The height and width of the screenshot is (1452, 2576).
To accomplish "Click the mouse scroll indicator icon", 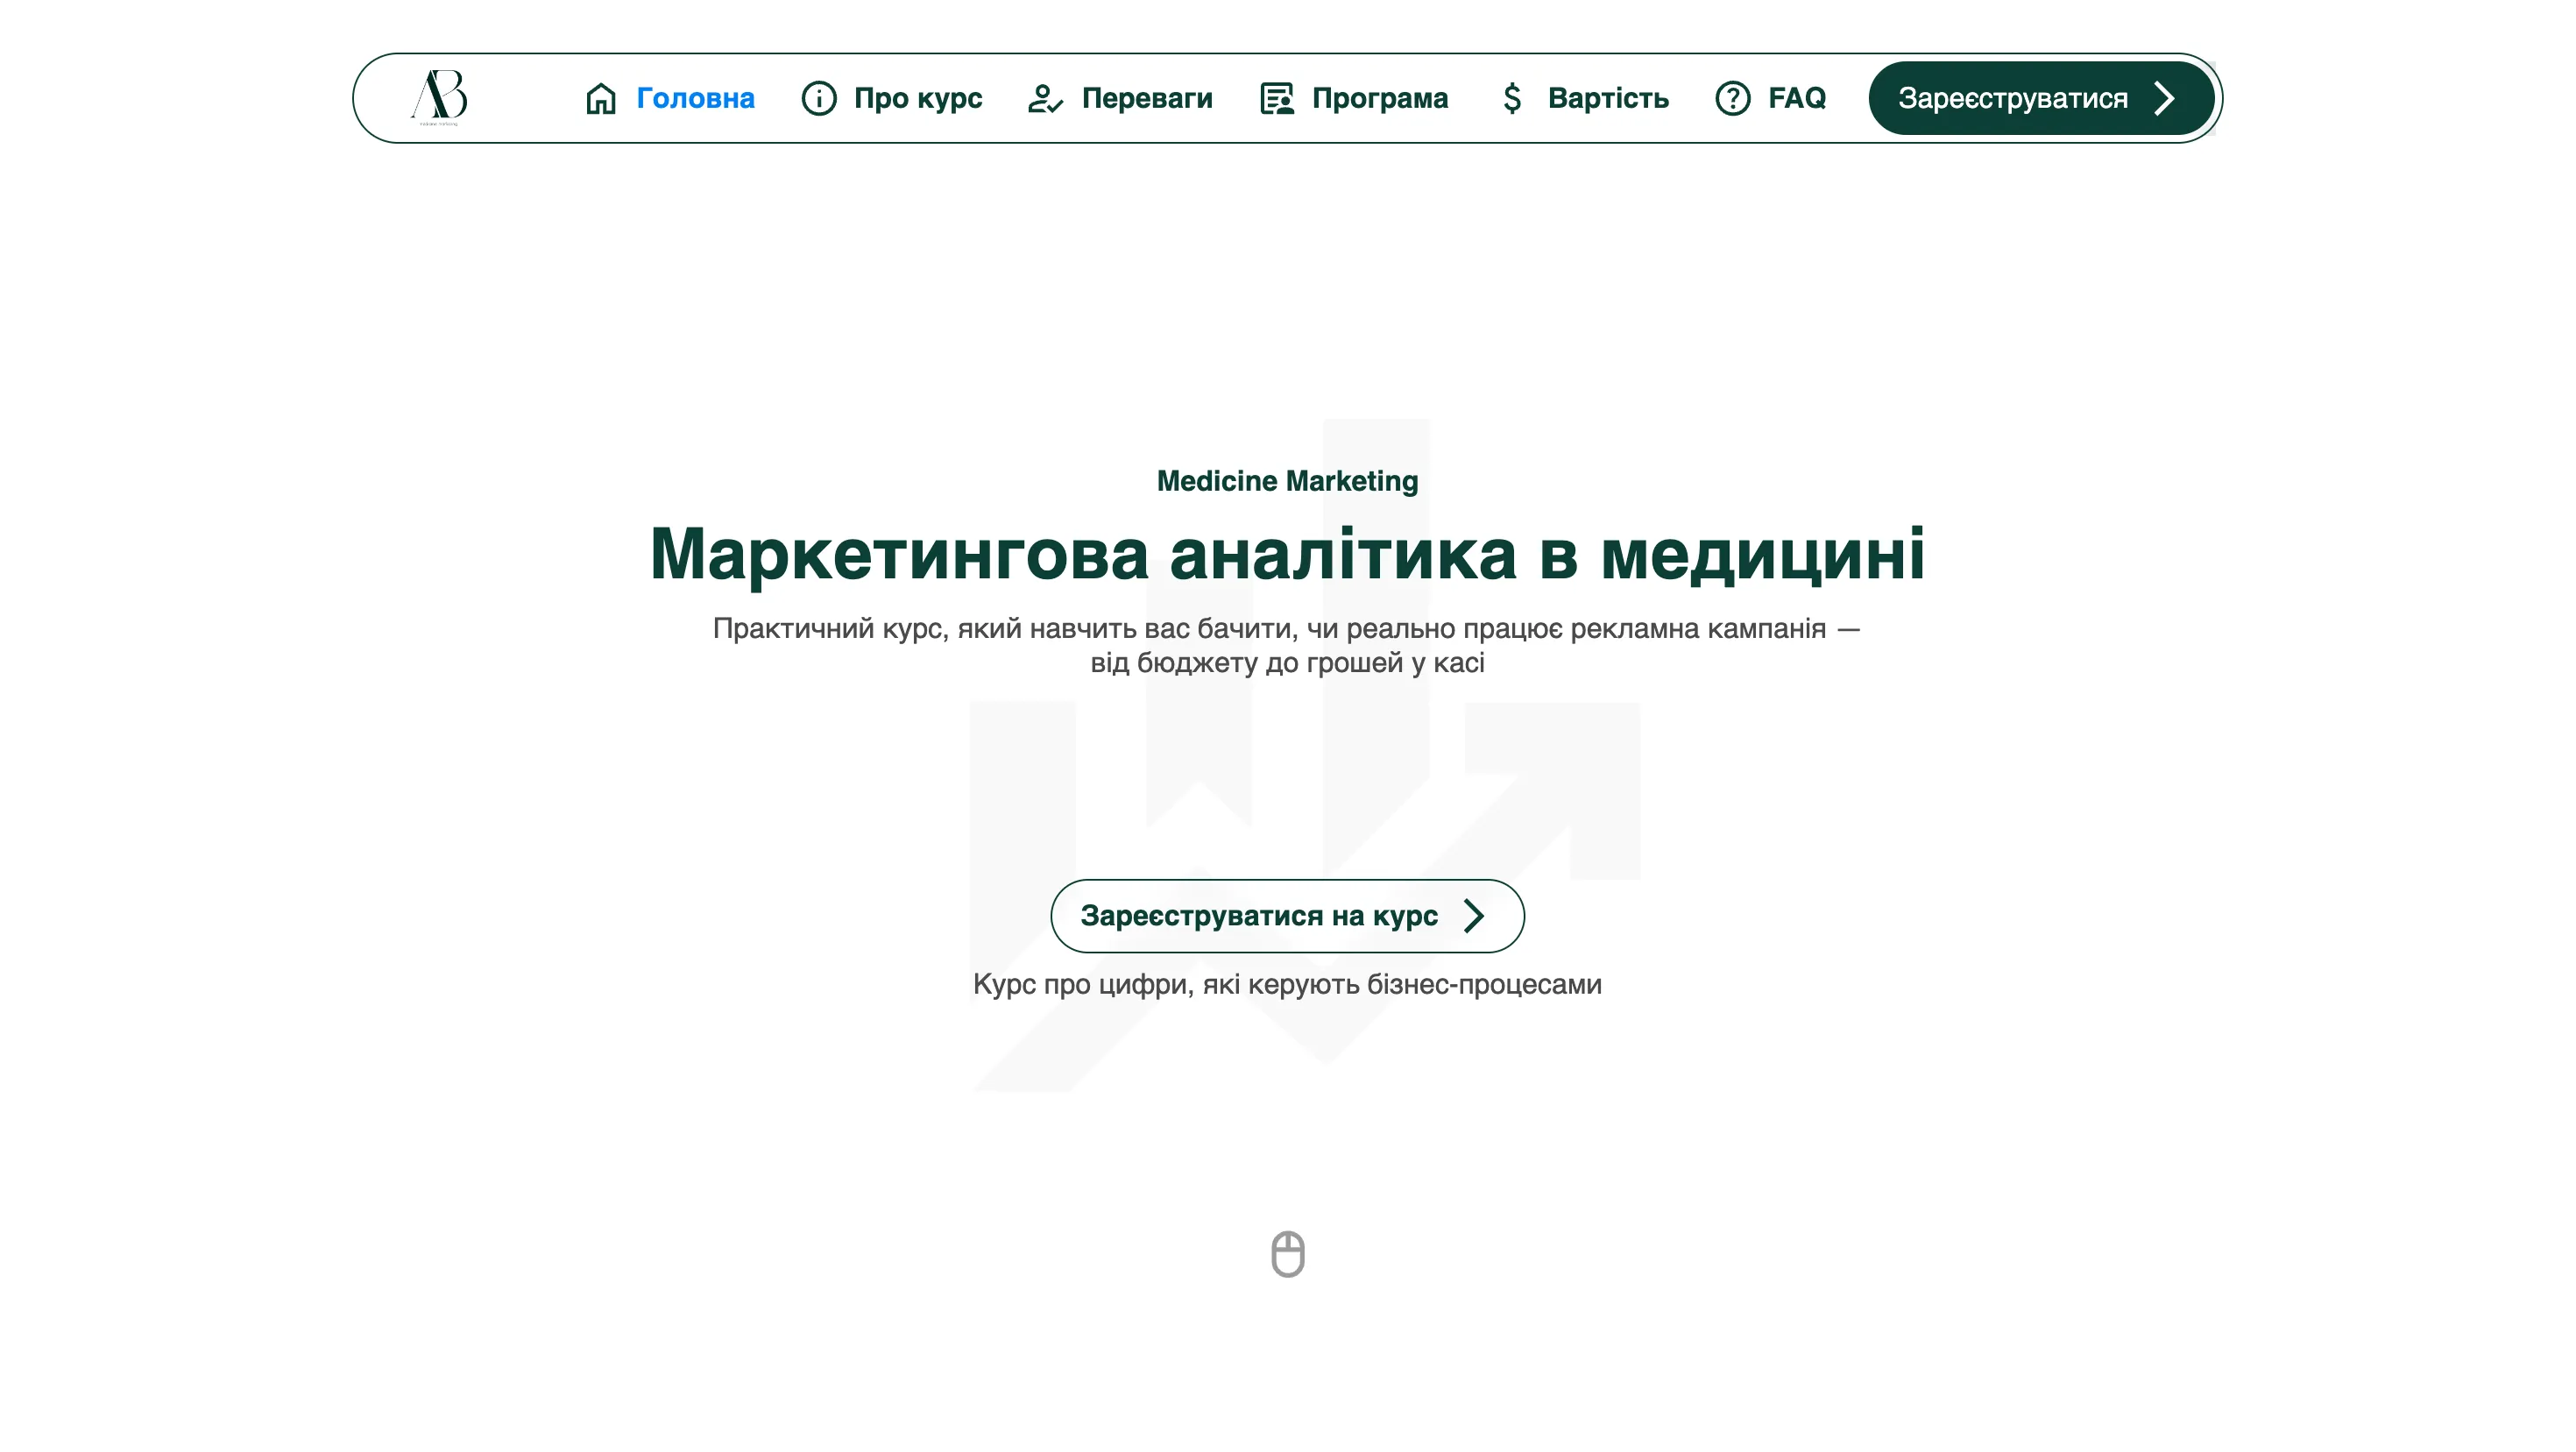I will (x=1287, y=1253).
